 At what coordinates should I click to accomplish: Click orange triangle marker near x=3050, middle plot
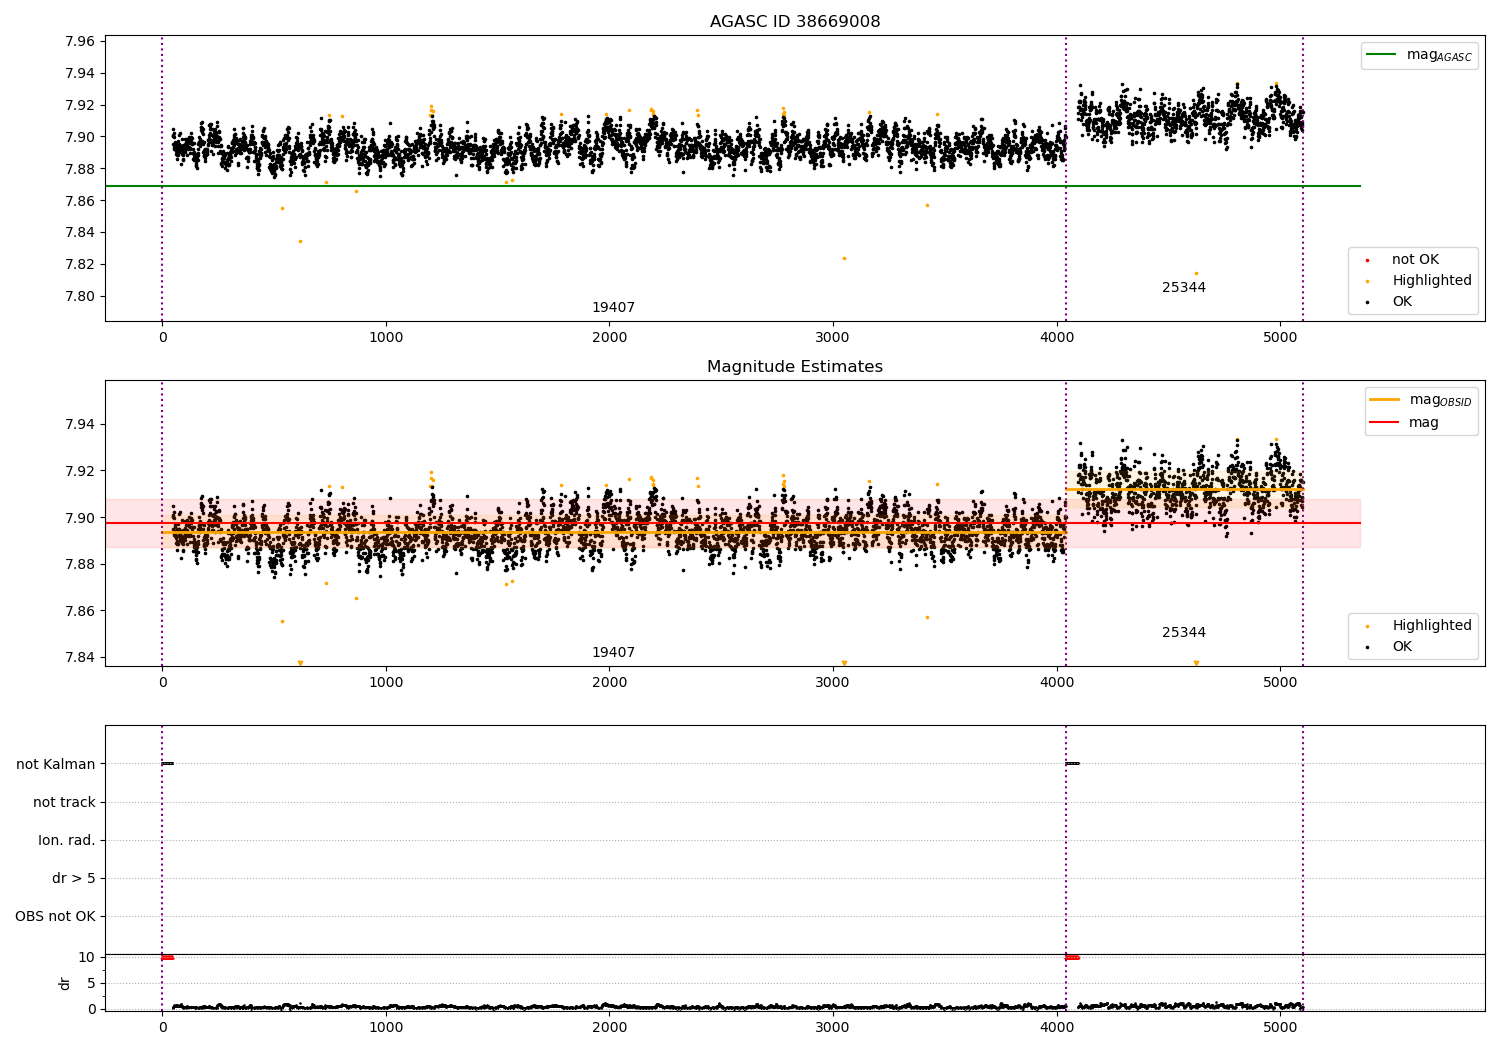tap(844, 663)
